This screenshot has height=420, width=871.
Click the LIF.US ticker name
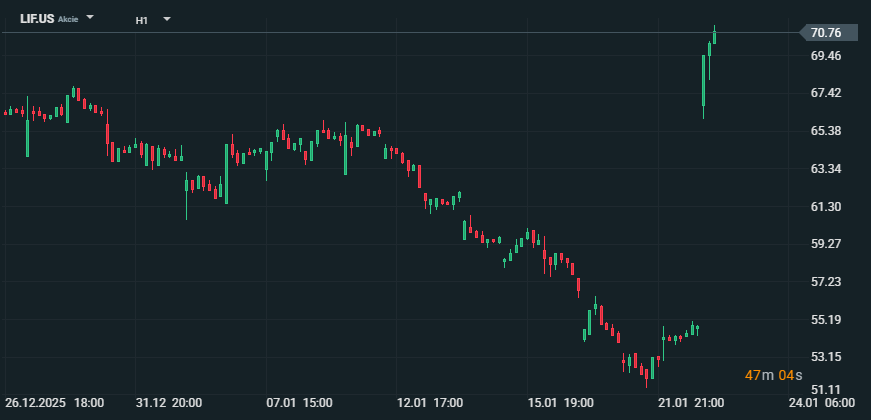pos(36,19)
